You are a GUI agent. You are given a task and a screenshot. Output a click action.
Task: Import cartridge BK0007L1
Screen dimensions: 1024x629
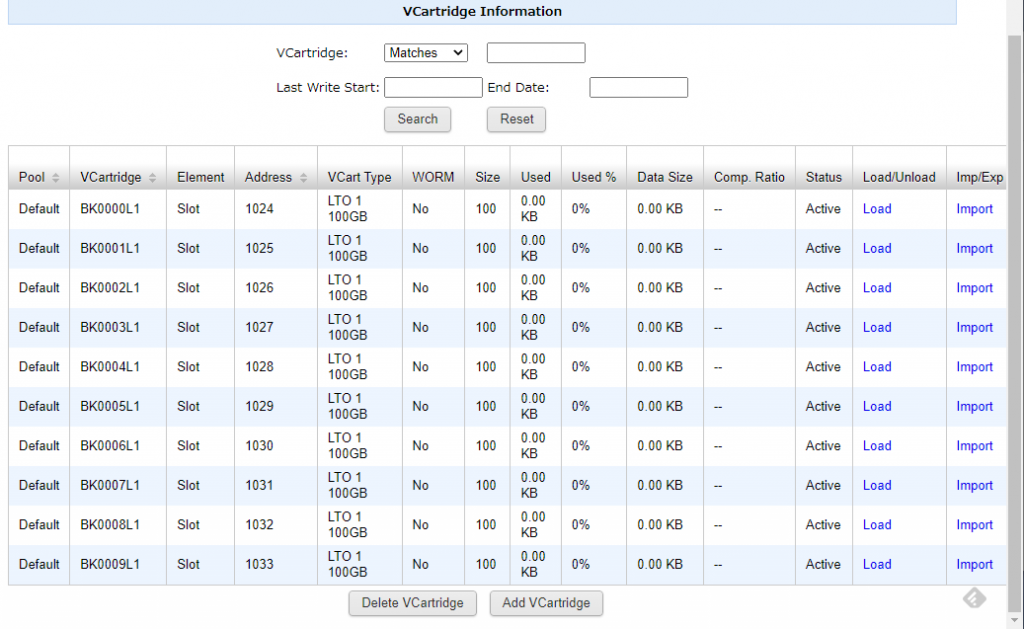[974, 486]
